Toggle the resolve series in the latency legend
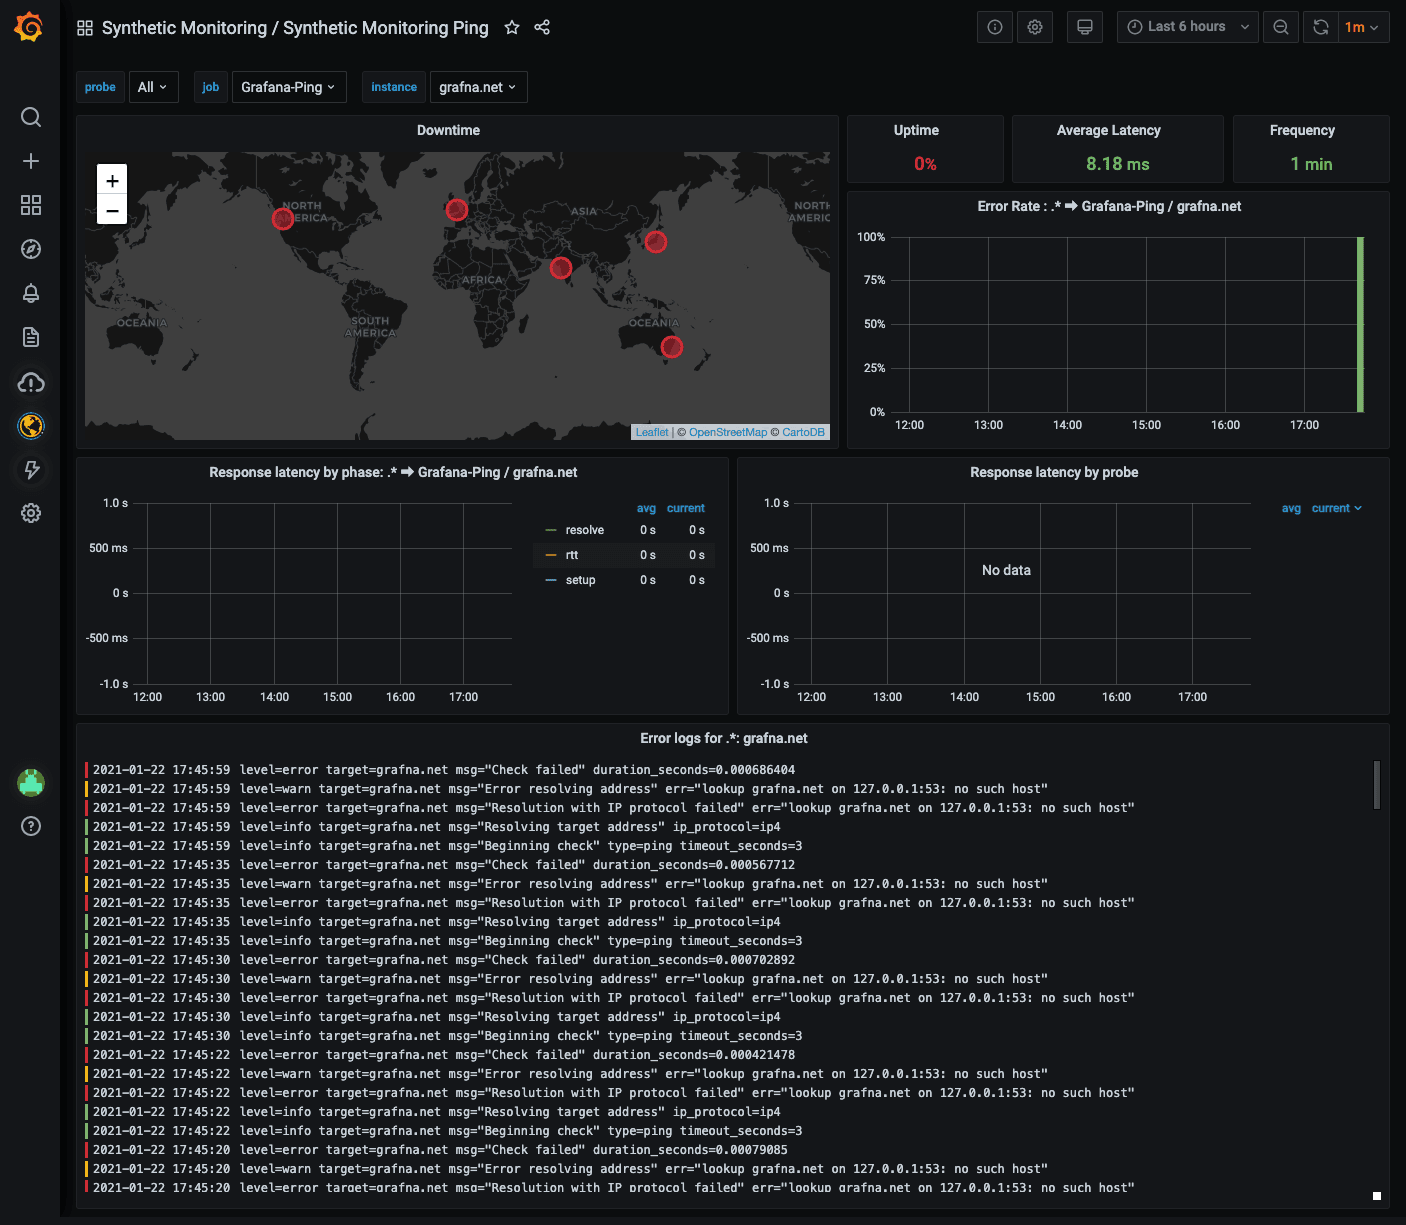 pos(584,529)
